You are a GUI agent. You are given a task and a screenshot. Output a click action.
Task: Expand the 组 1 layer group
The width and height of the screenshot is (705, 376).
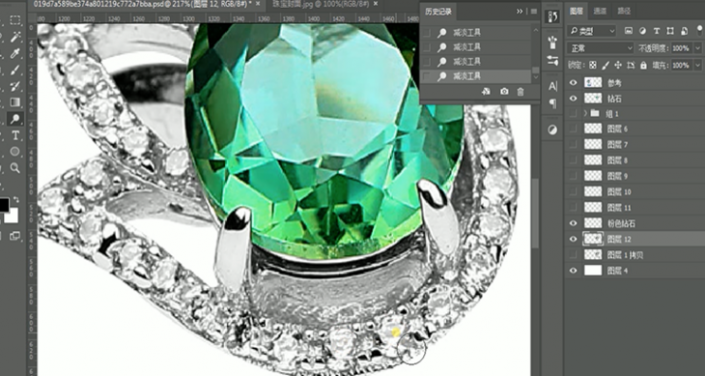click(585, 113)
